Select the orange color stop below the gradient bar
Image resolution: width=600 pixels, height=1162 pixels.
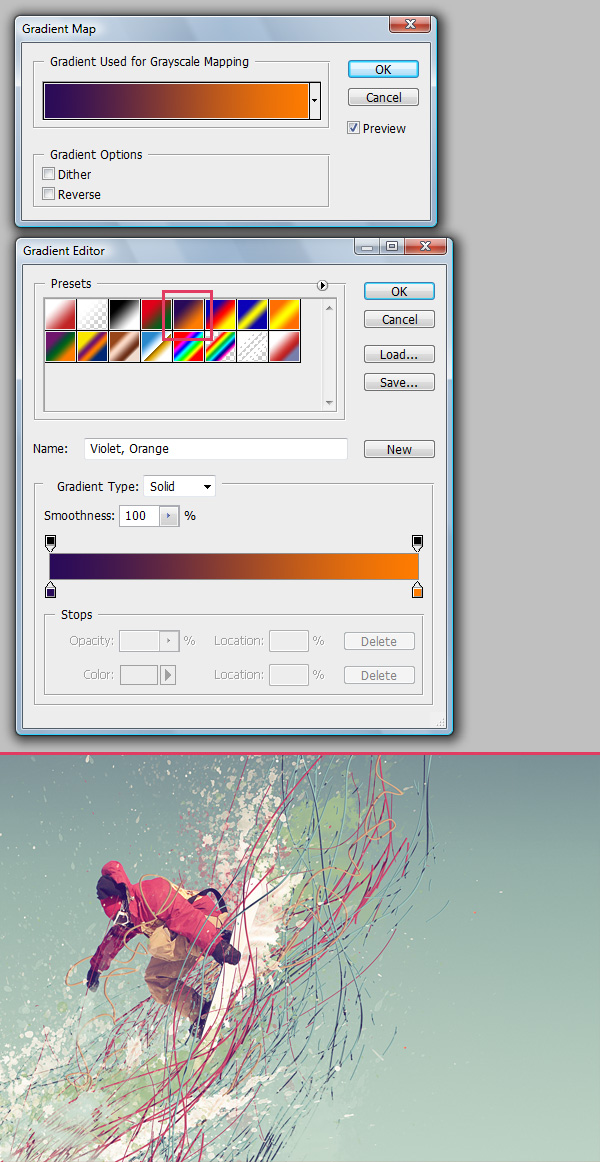tap(418, 589)
